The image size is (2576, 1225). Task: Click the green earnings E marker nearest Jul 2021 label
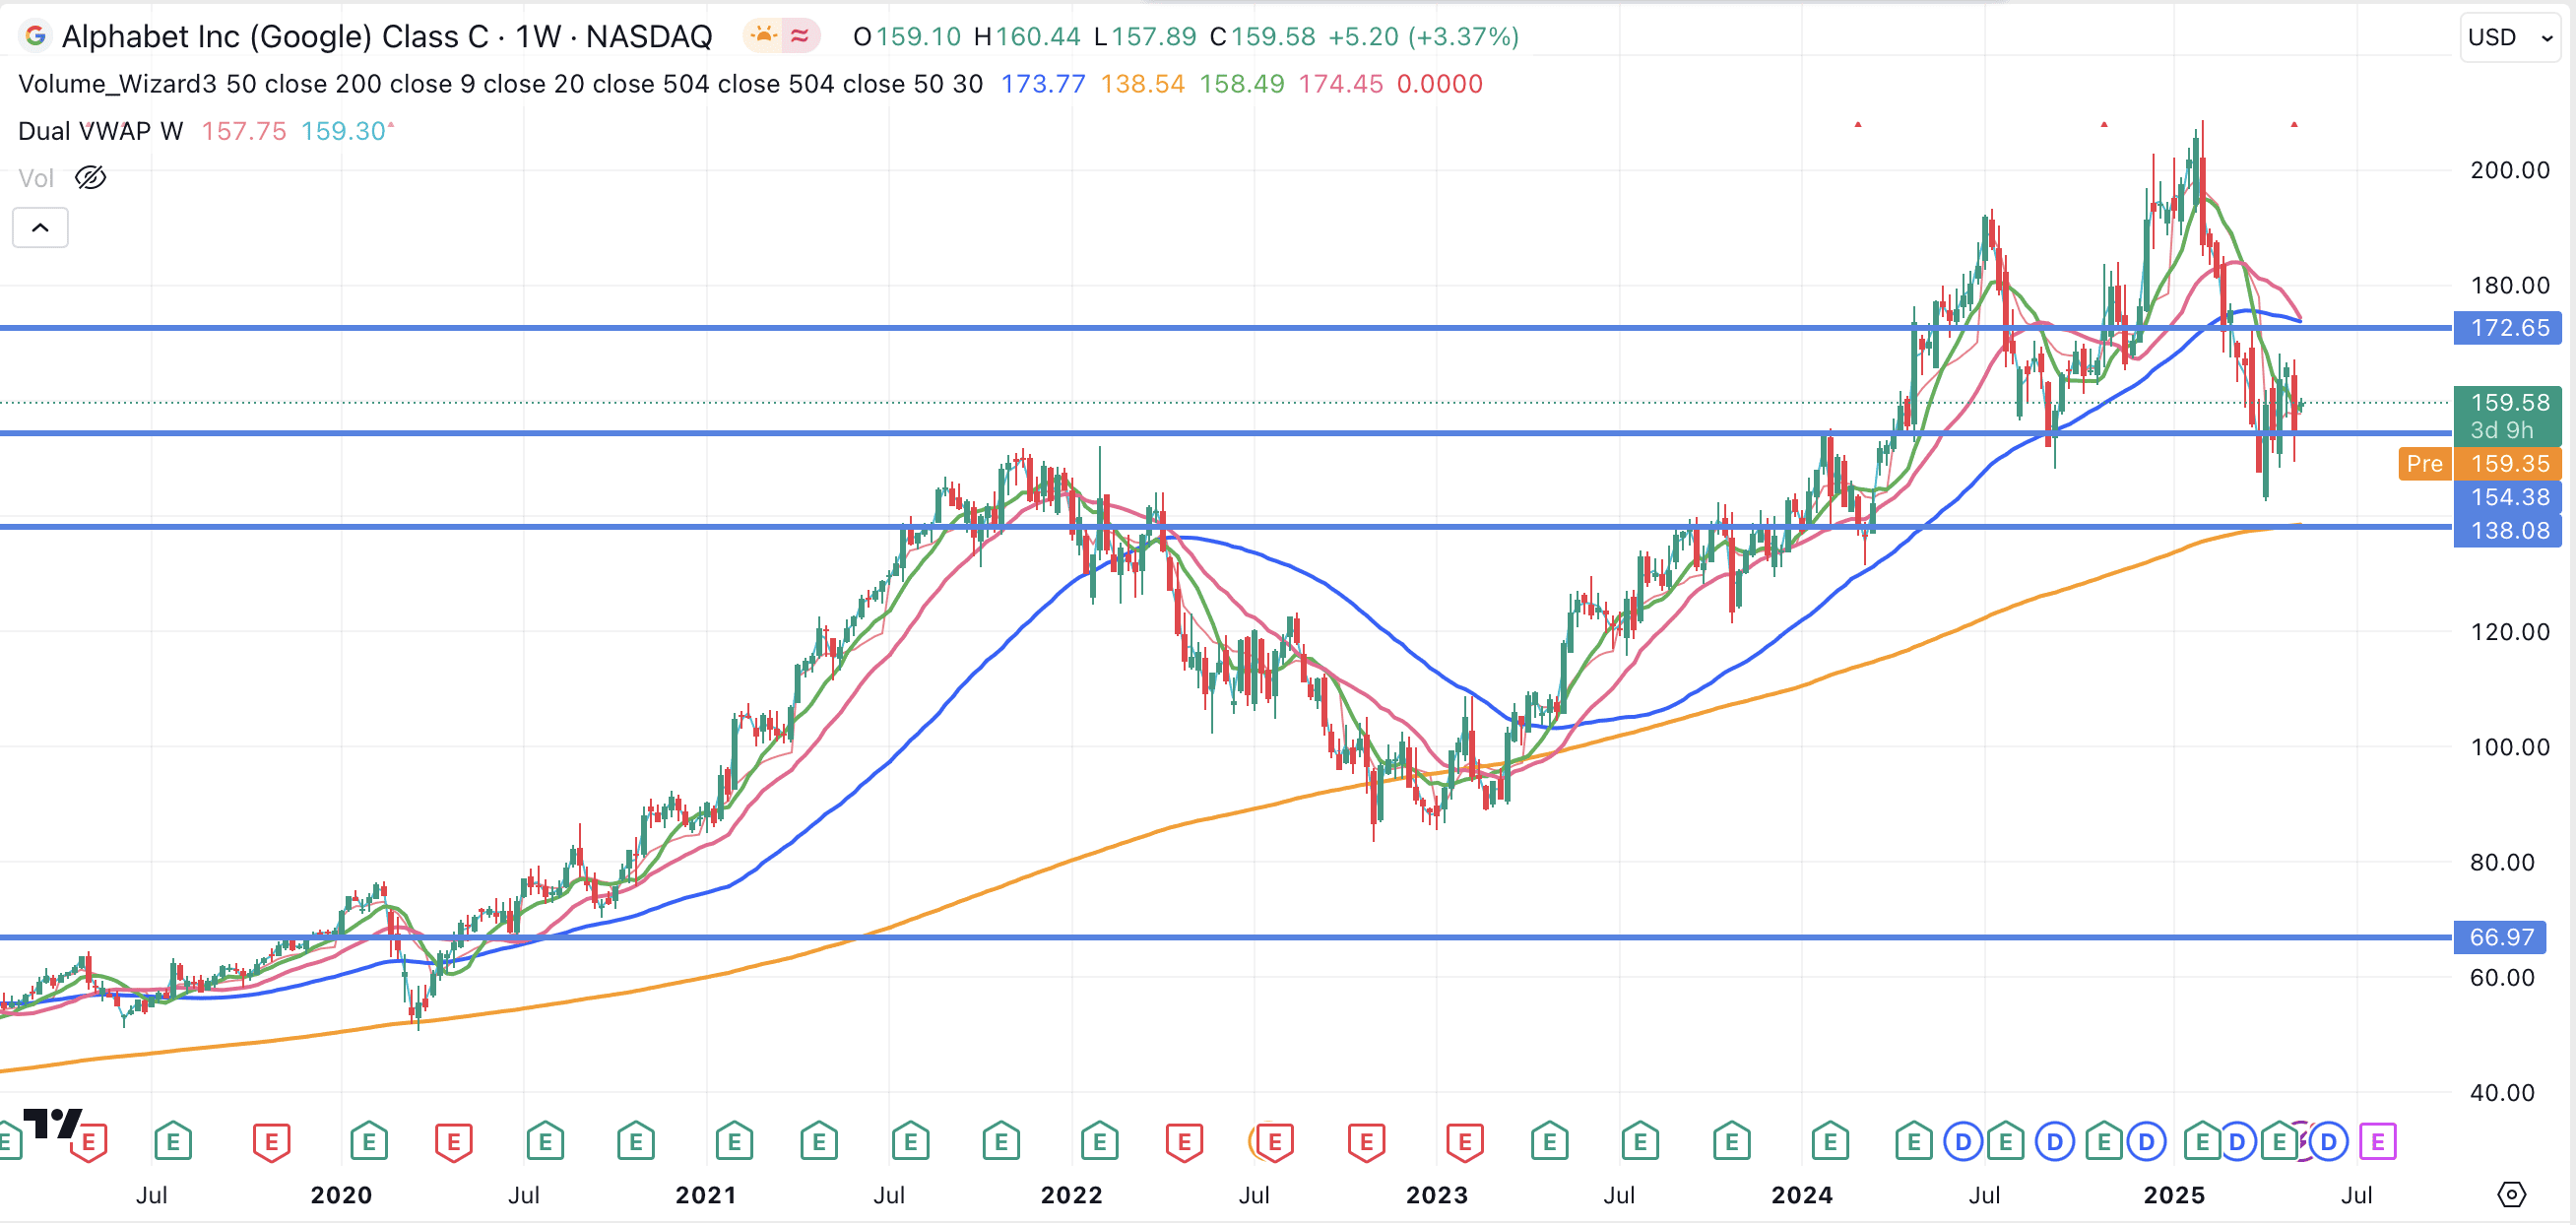(910, 1141)
